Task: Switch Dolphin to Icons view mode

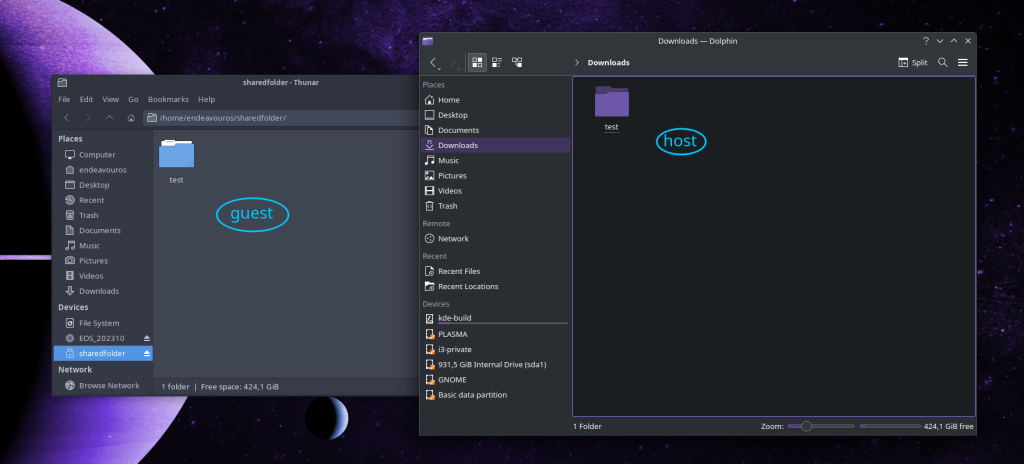Action: click(x=478, y=62)
